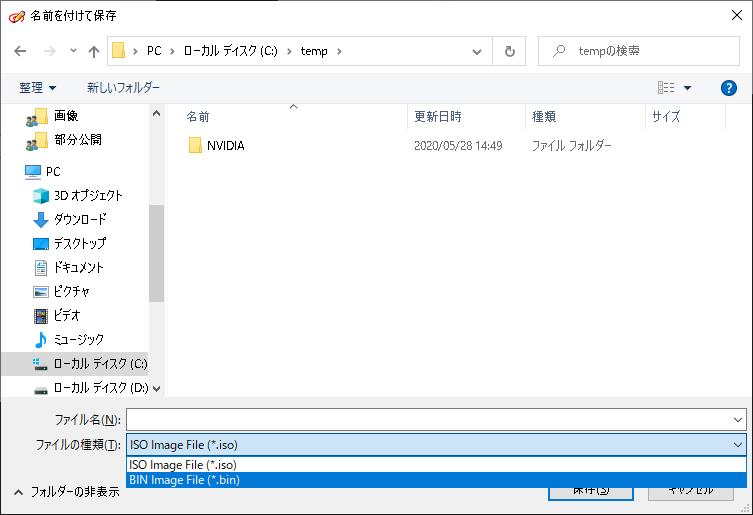
Task: Open デスクトップ in the sidebar
Action: [x=80, y=244]
